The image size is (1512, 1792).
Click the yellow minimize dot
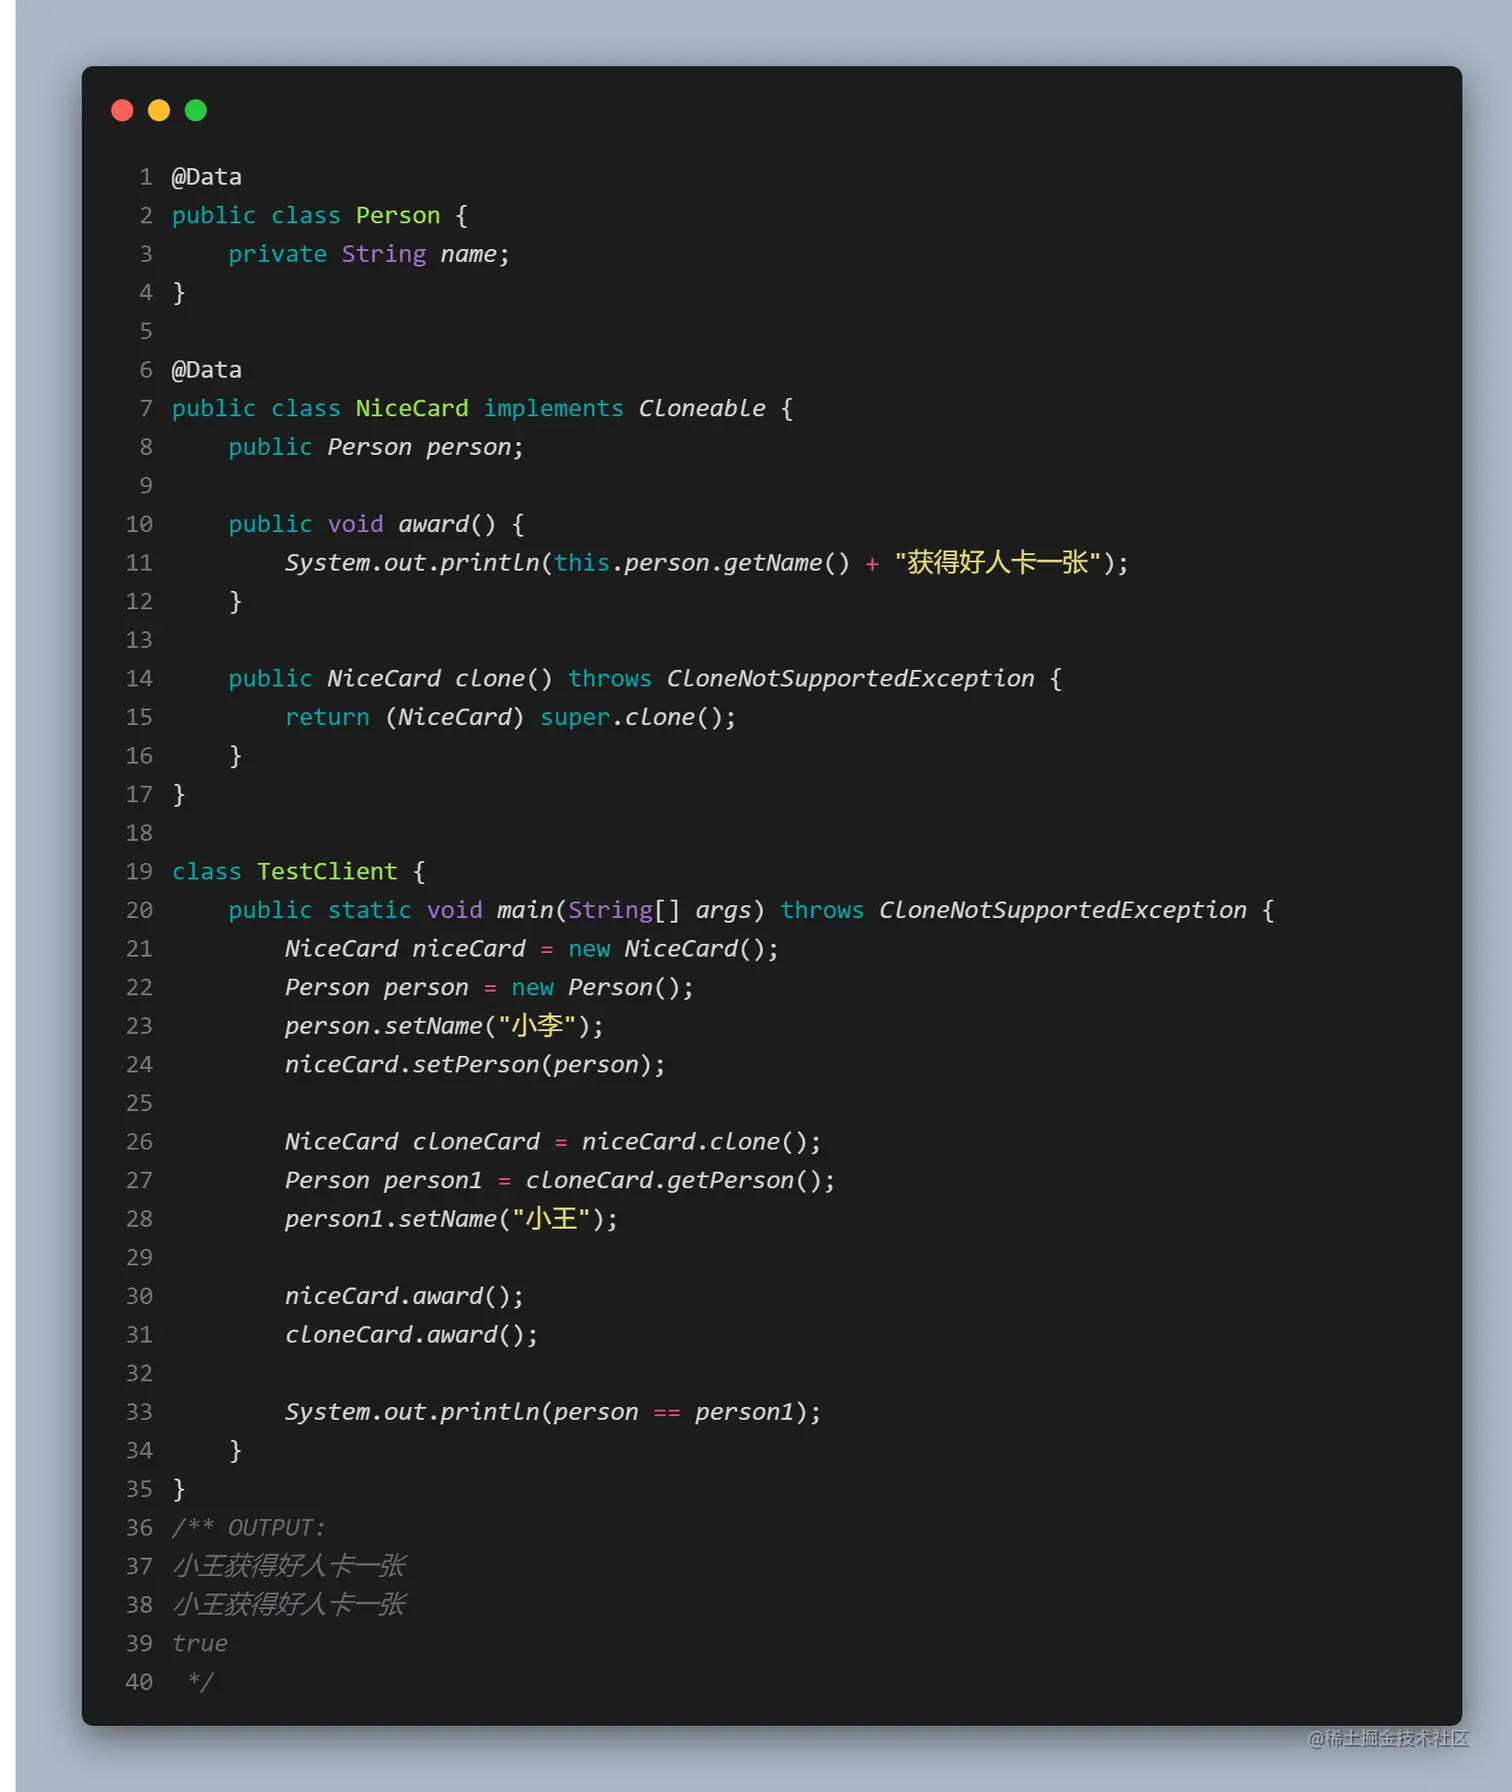[x=159, y=110]
